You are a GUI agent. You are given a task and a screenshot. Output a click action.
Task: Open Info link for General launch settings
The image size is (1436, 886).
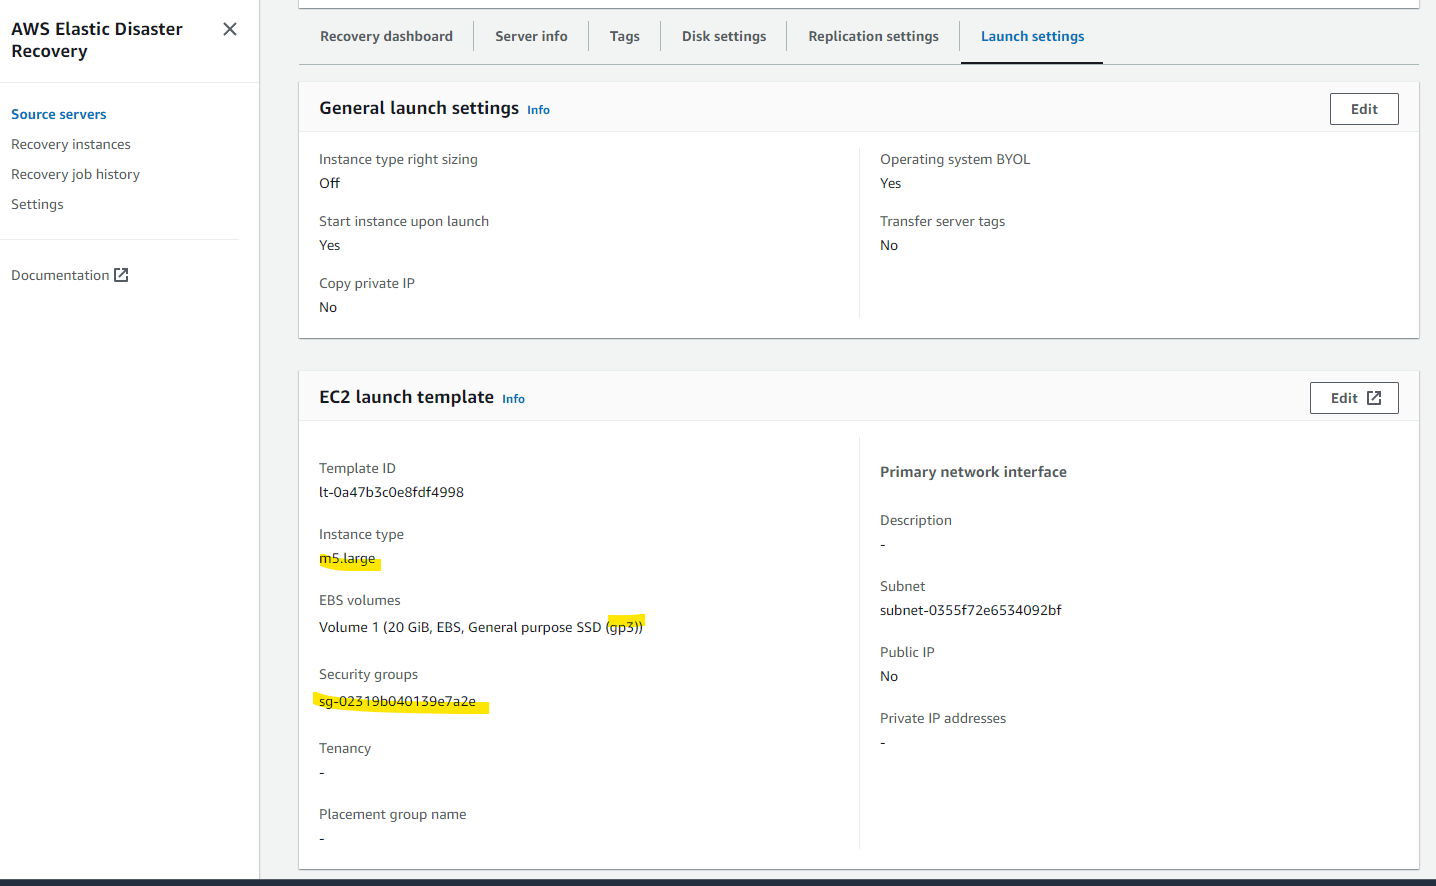click(538, 110)
